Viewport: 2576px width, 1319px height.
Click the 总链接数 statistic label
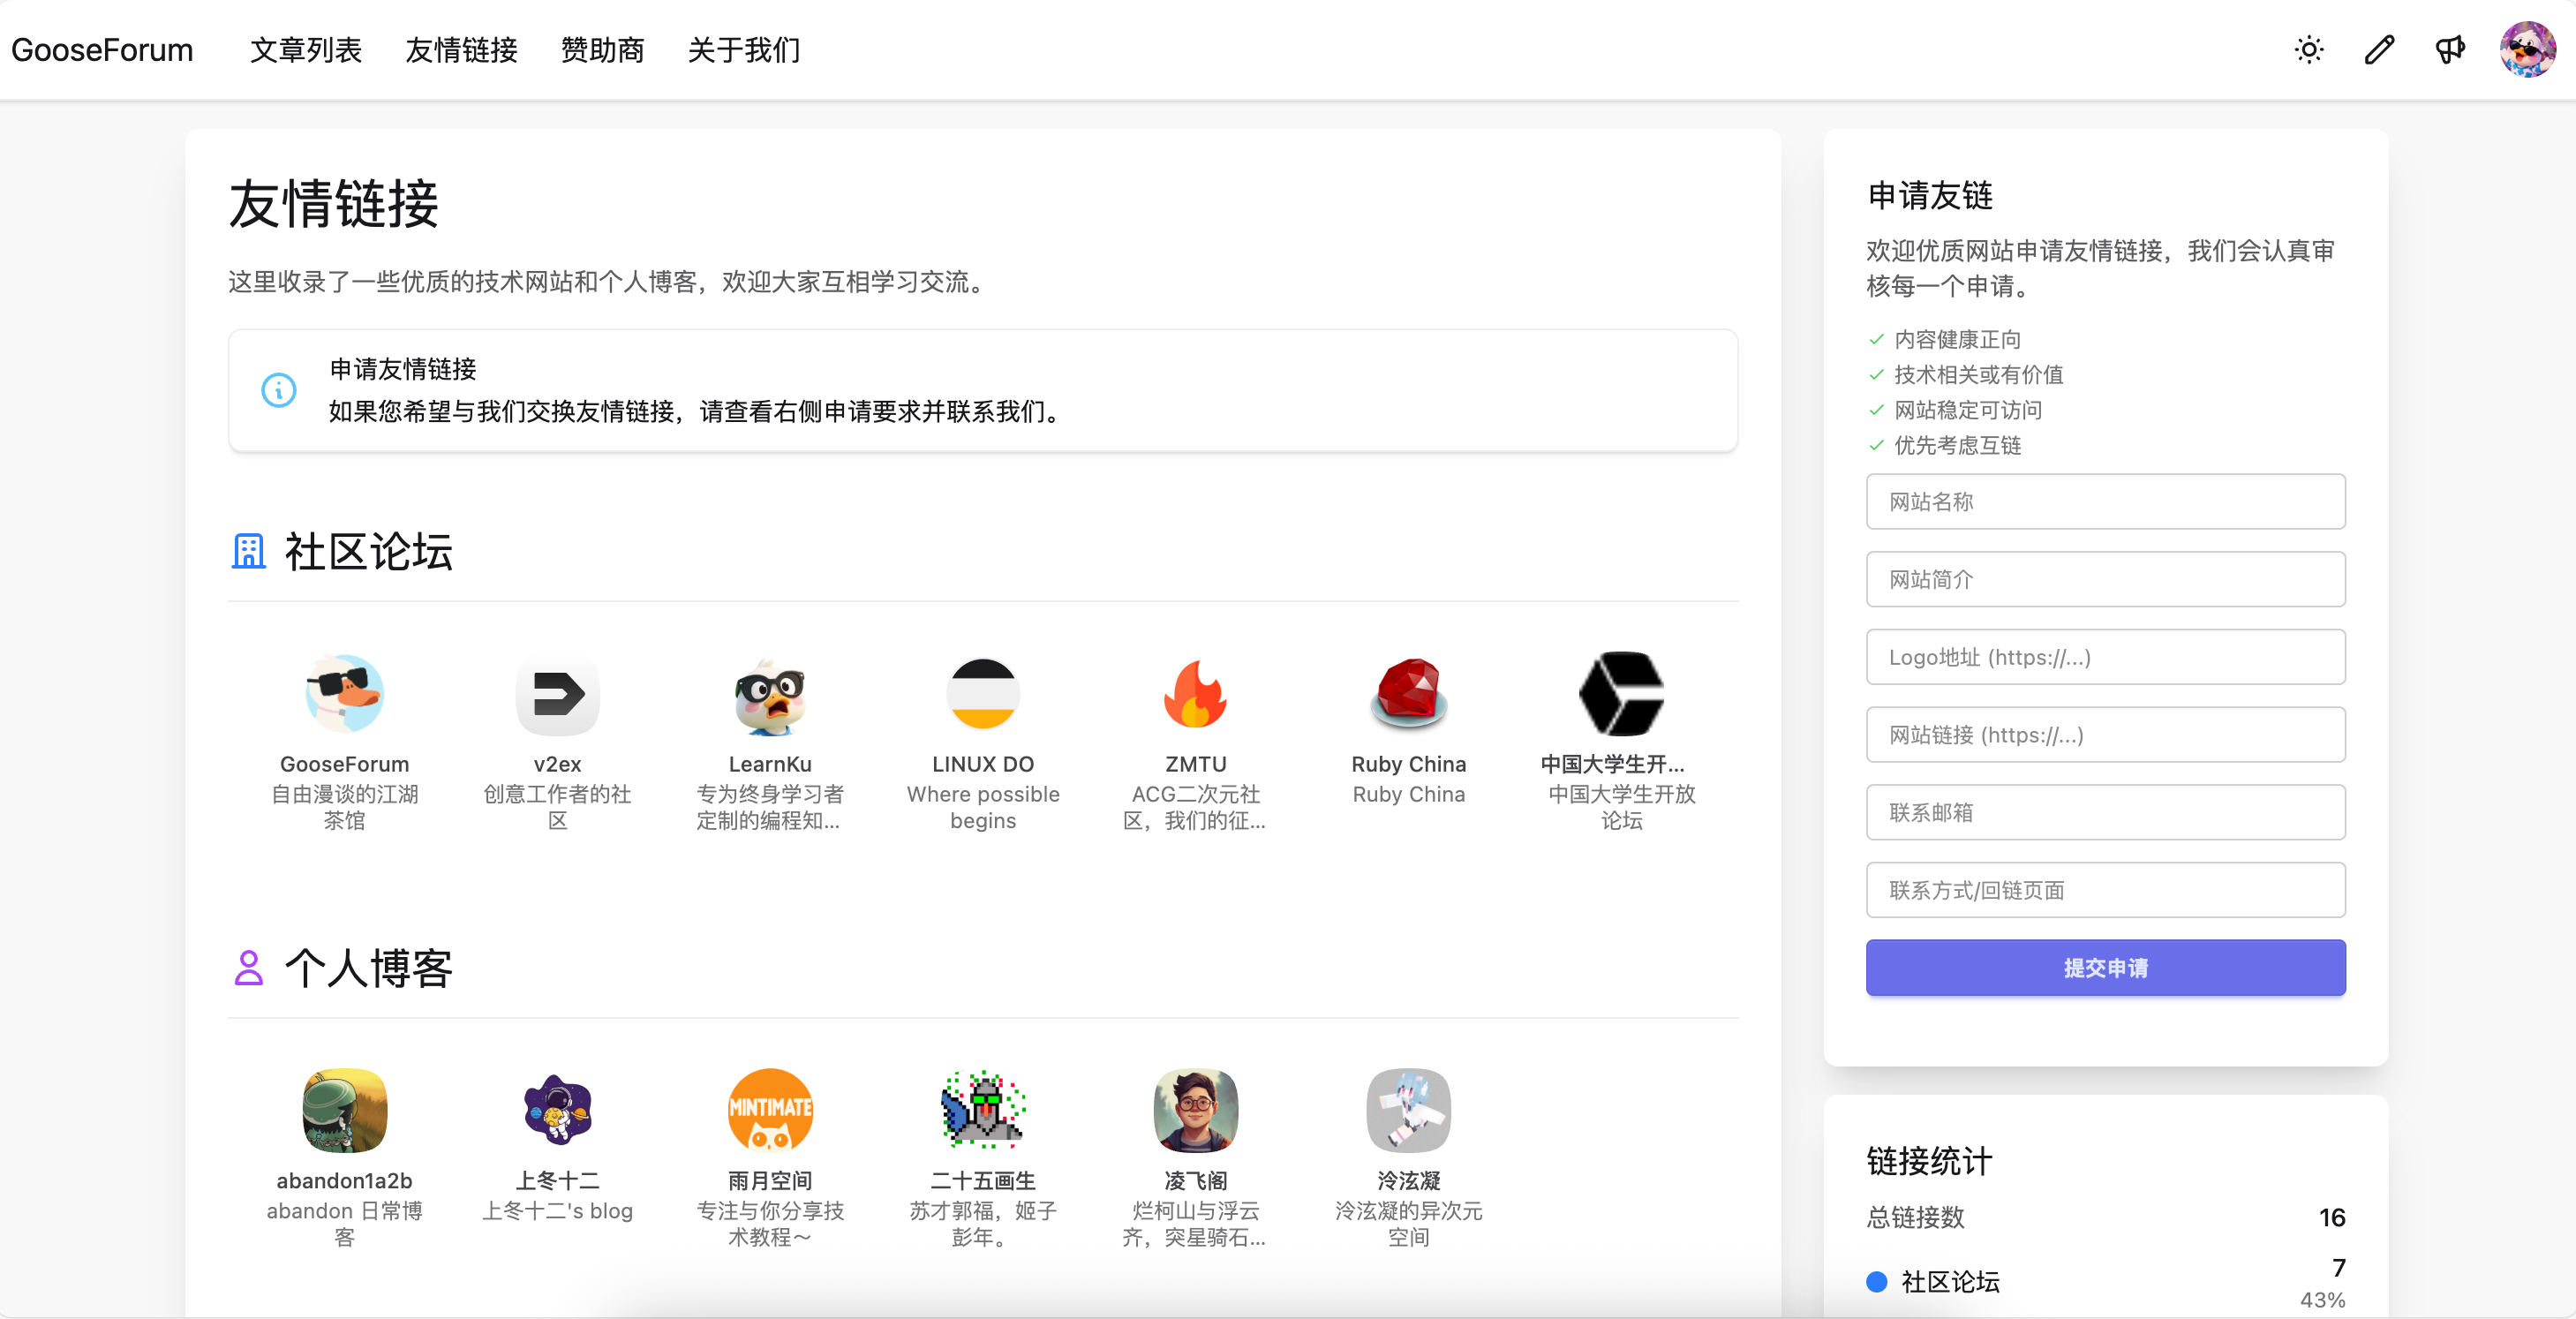click(x=1915, y=1217)
